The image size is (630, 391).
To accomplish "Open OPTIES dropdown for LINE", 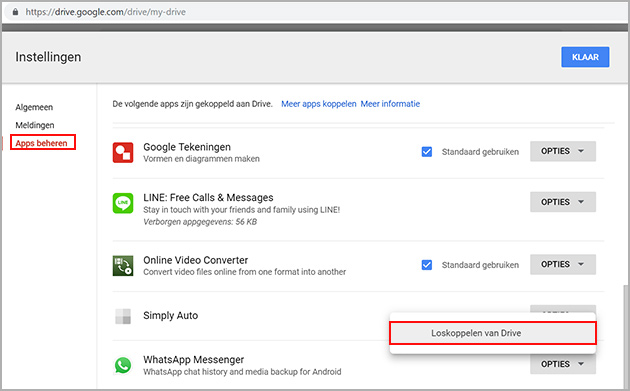I will tap(562, 202).
